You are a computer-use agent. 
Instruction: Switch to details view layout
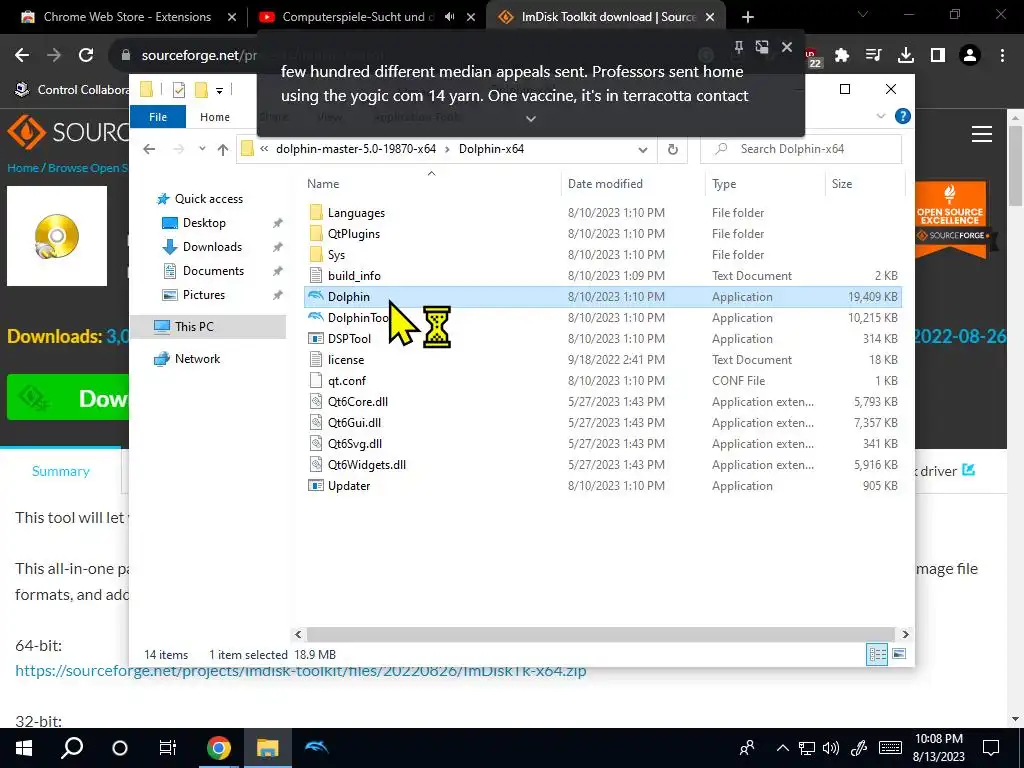(877, 654)
